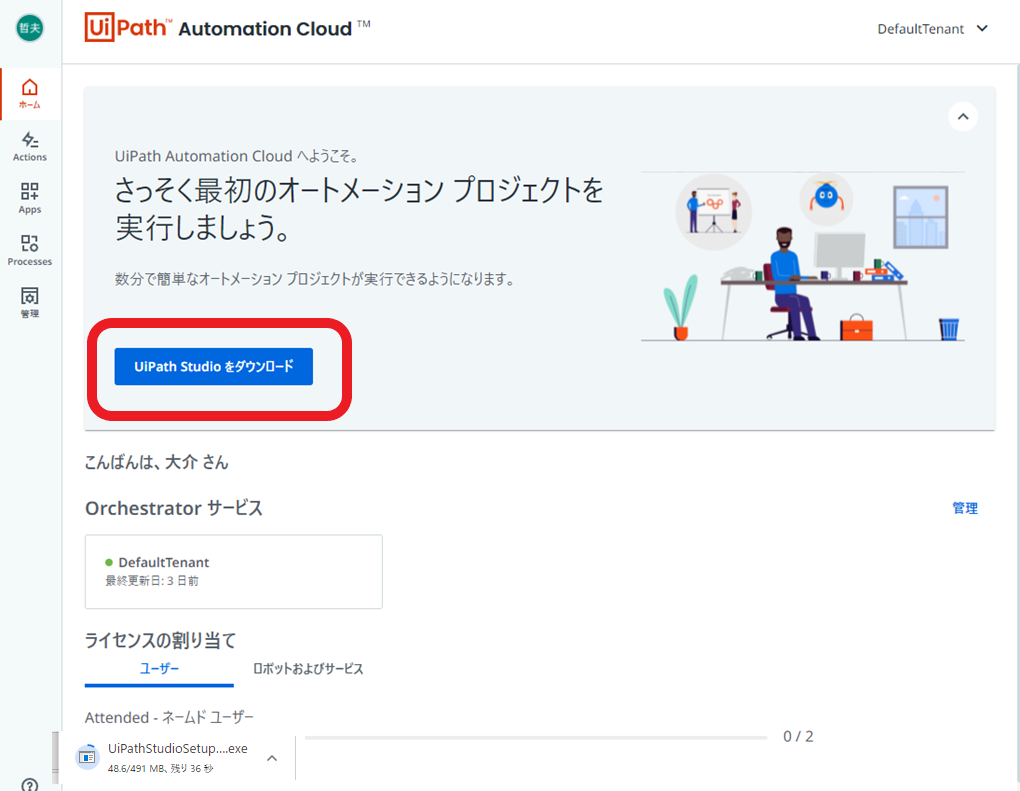Click the welcome illustration image
The image size is (1020, 791).
point(803,257)
